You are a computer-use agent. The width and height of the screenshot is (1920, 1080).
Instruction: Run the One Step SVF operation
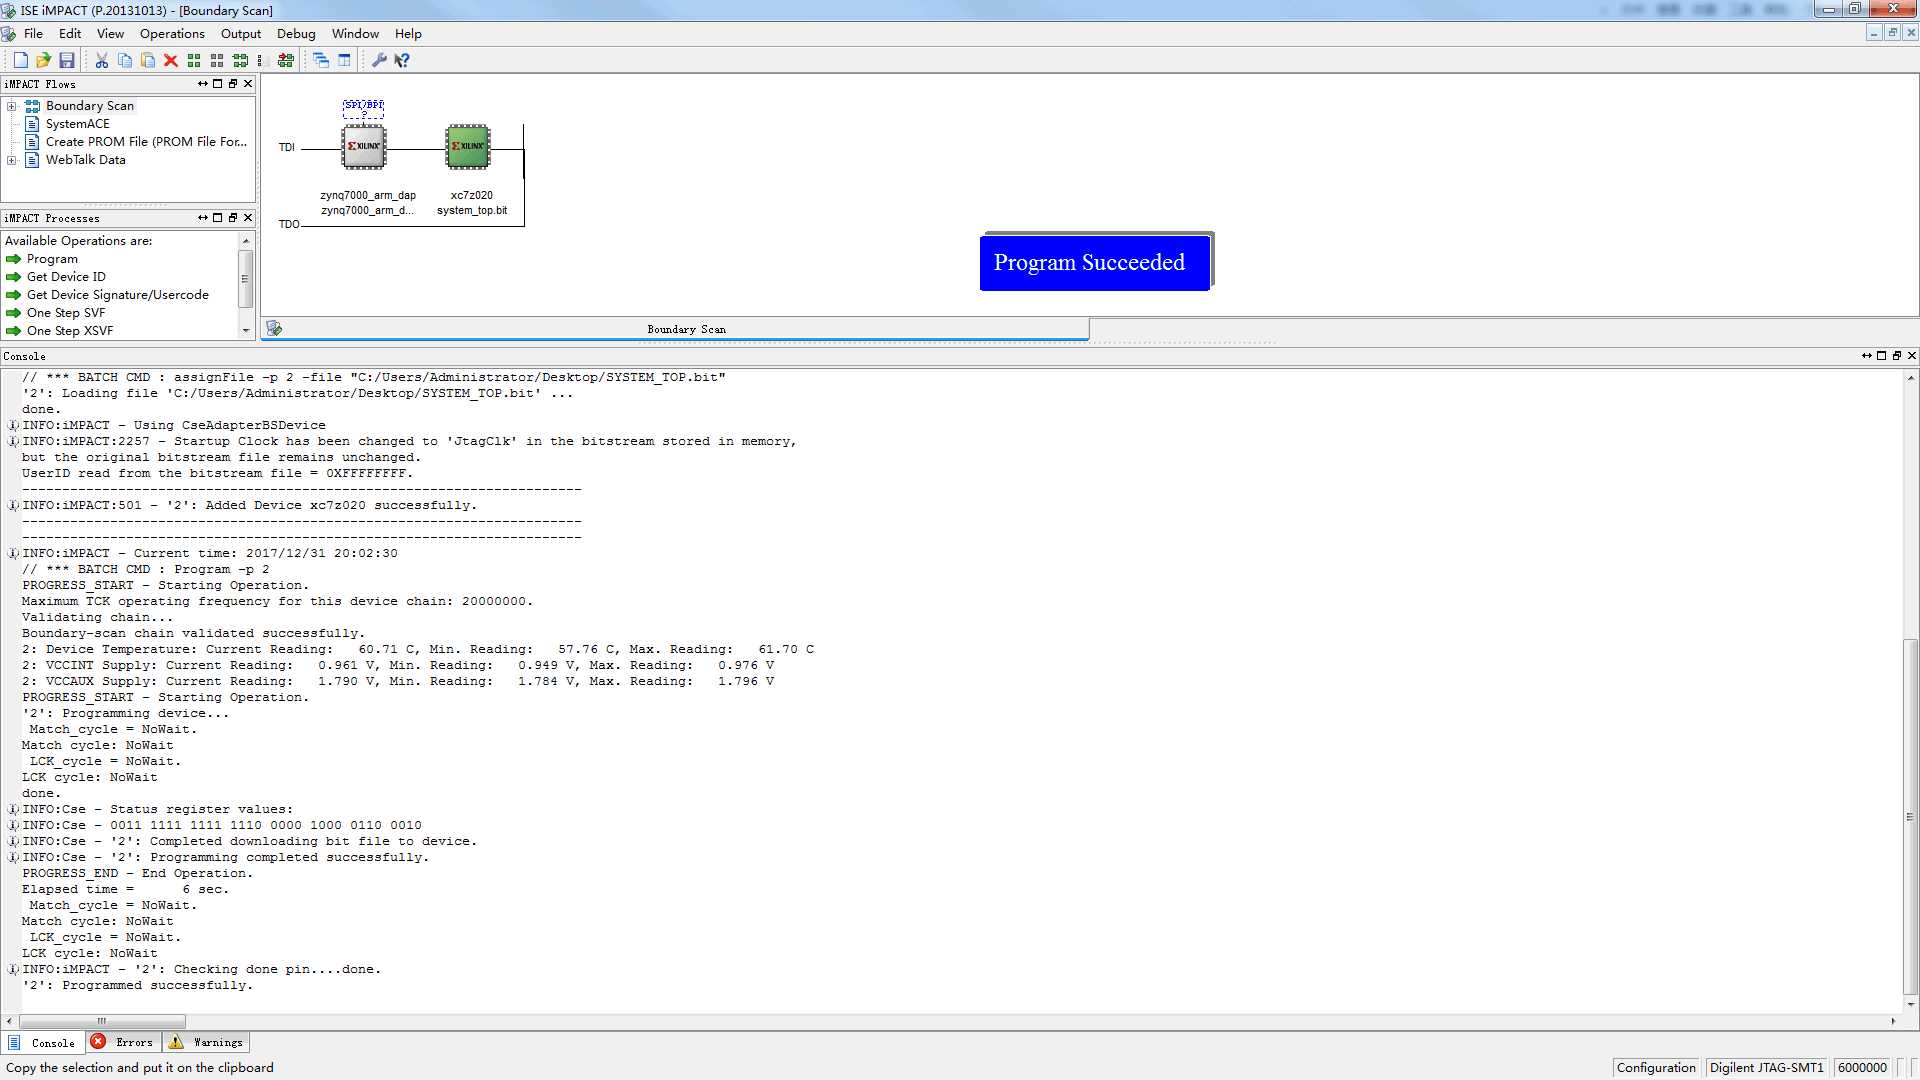[66, 313]
